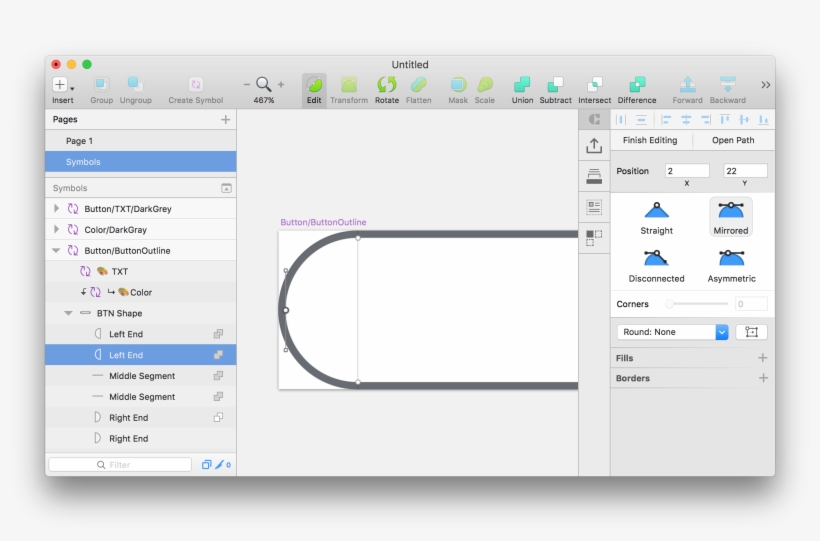Collapse Button/ButtonOutline symbol
This screenshot has width=820, height=541.
(56, 251)
